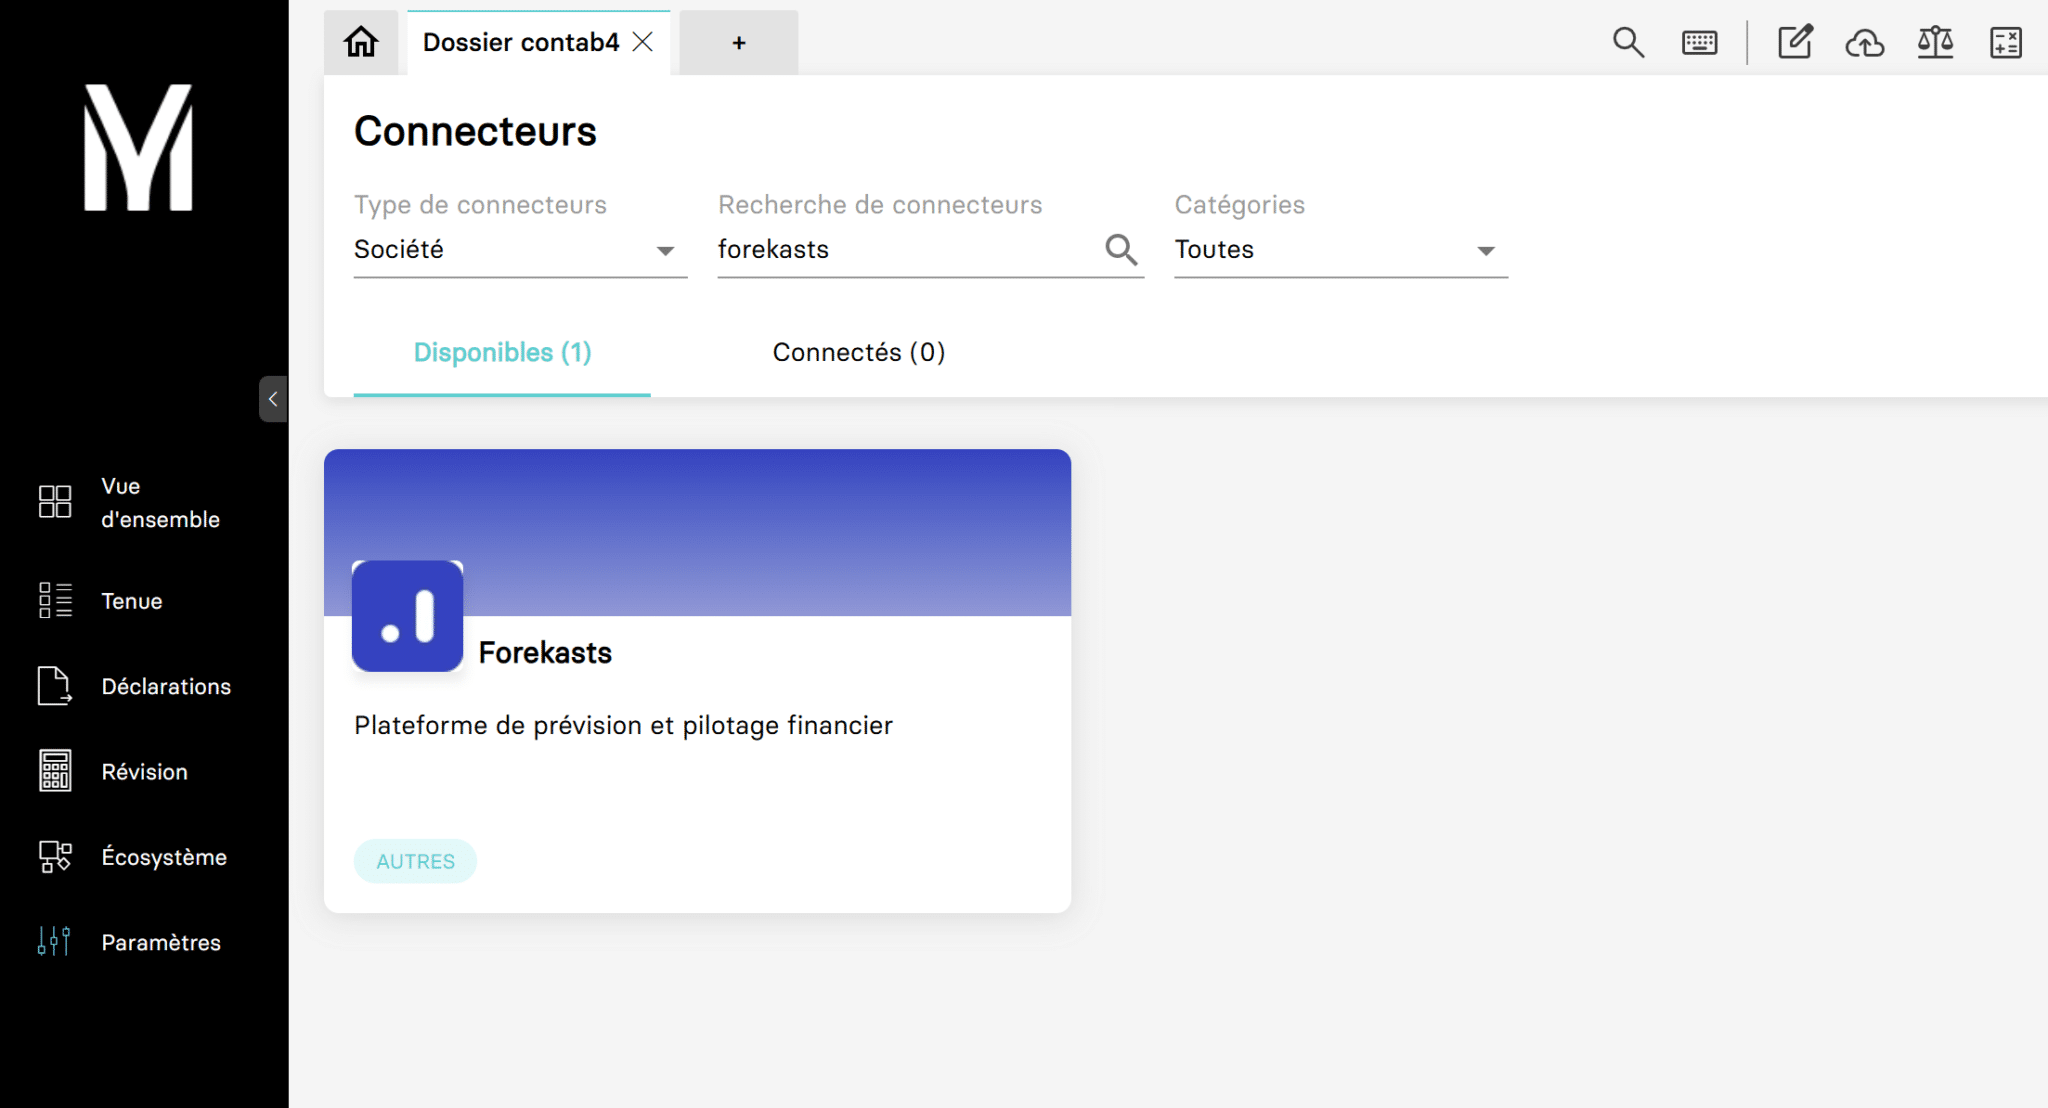
Task: Switch to the Connectés (0) tab
Action: [x=859, y=352]
